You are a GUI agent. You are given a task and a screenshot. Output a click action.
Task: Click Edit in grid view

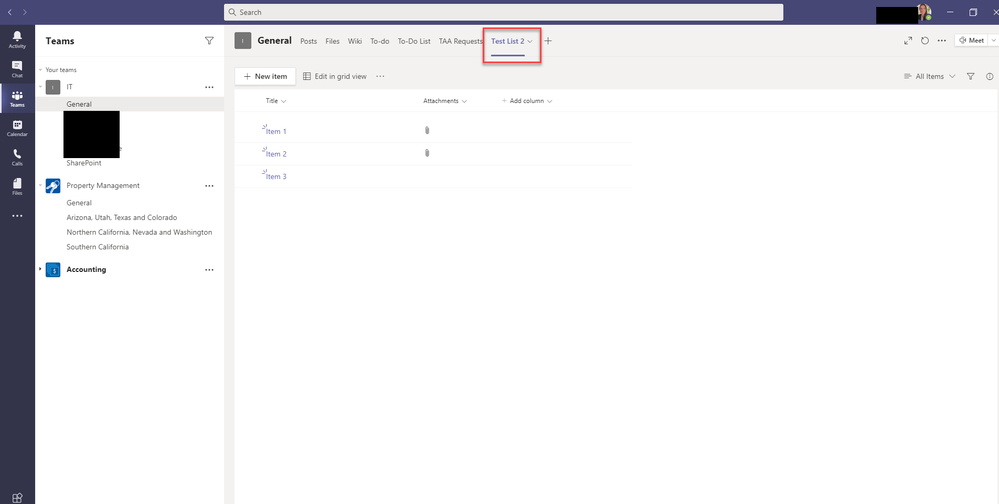335,76
